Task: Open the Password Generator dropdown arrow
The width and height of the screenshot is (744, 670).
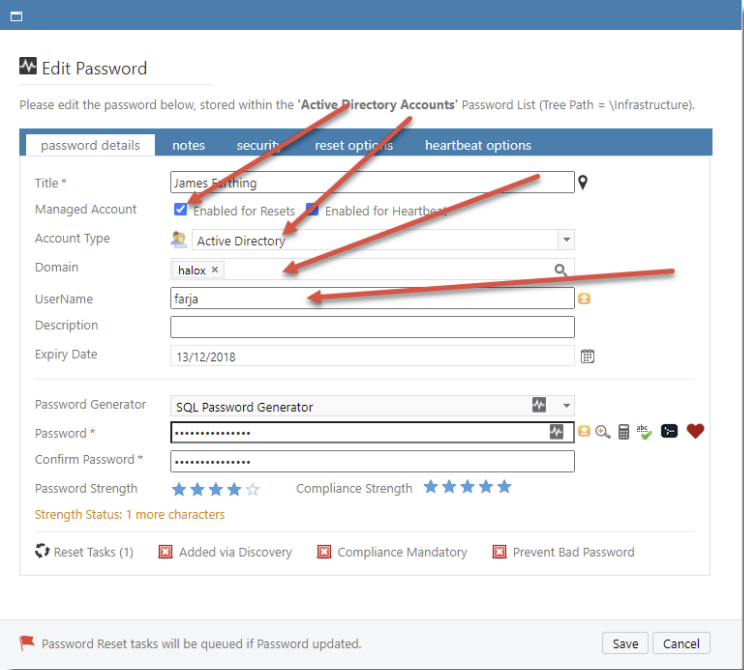Action: coord(566,406)
